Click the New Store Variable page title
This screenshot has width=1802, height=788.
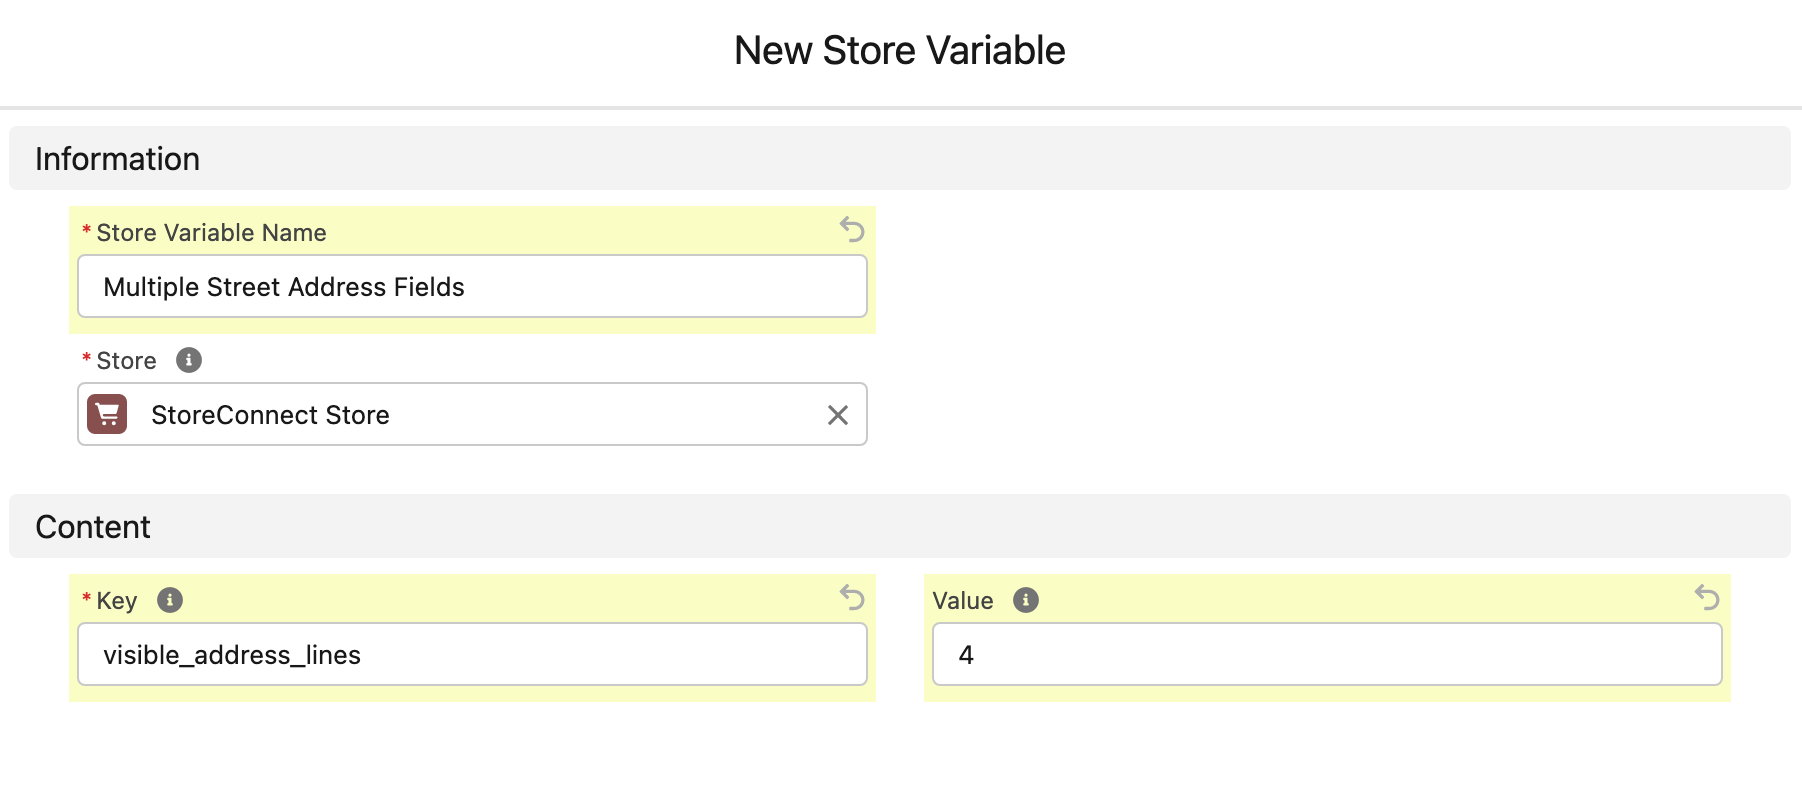tap(900, 49)
